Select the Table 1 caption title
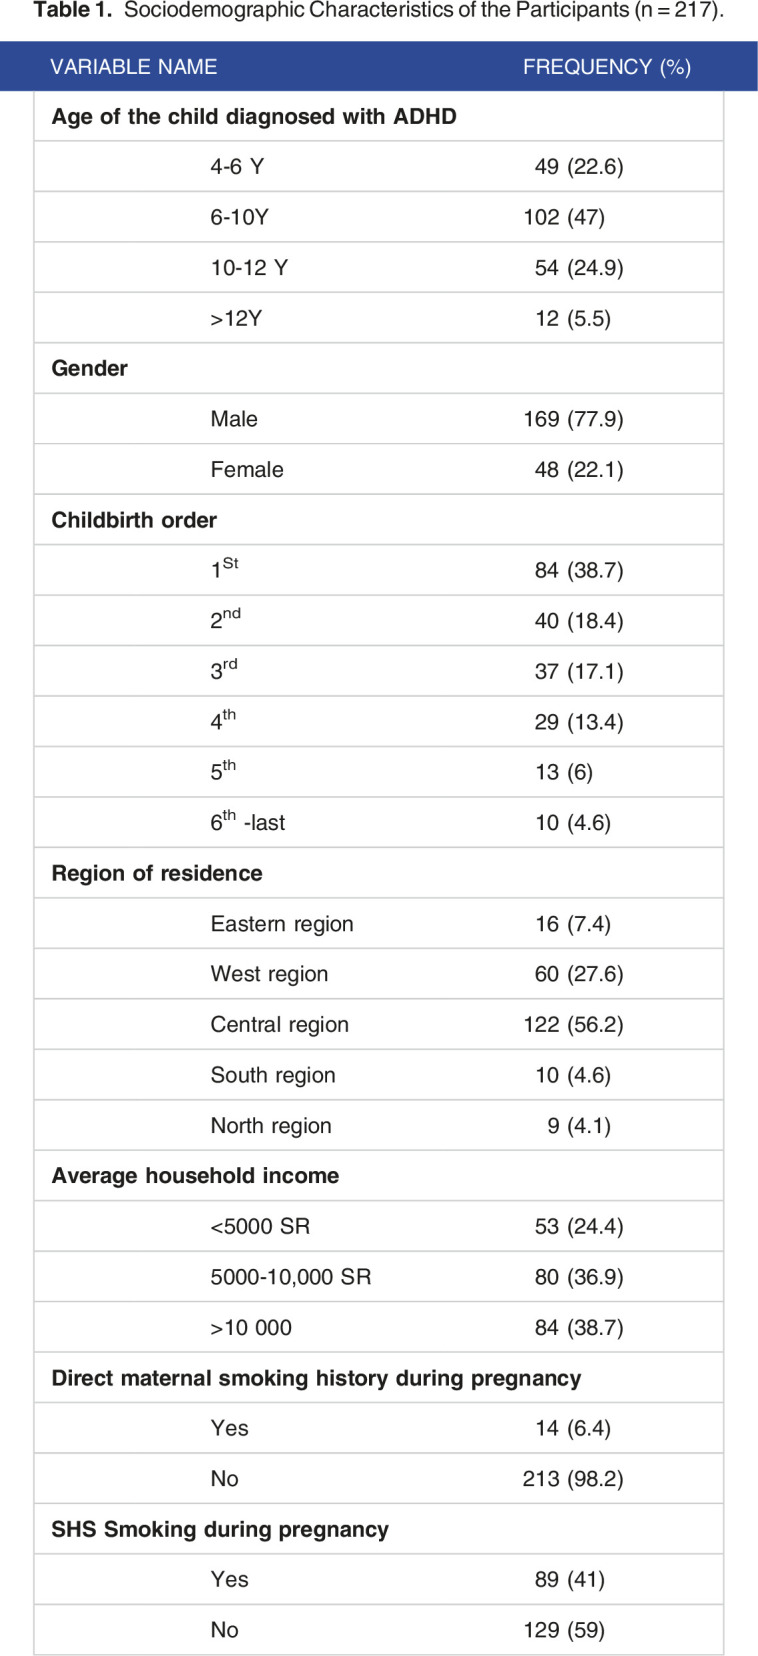This screenshot has height=1656, width=758. [378, 11]
